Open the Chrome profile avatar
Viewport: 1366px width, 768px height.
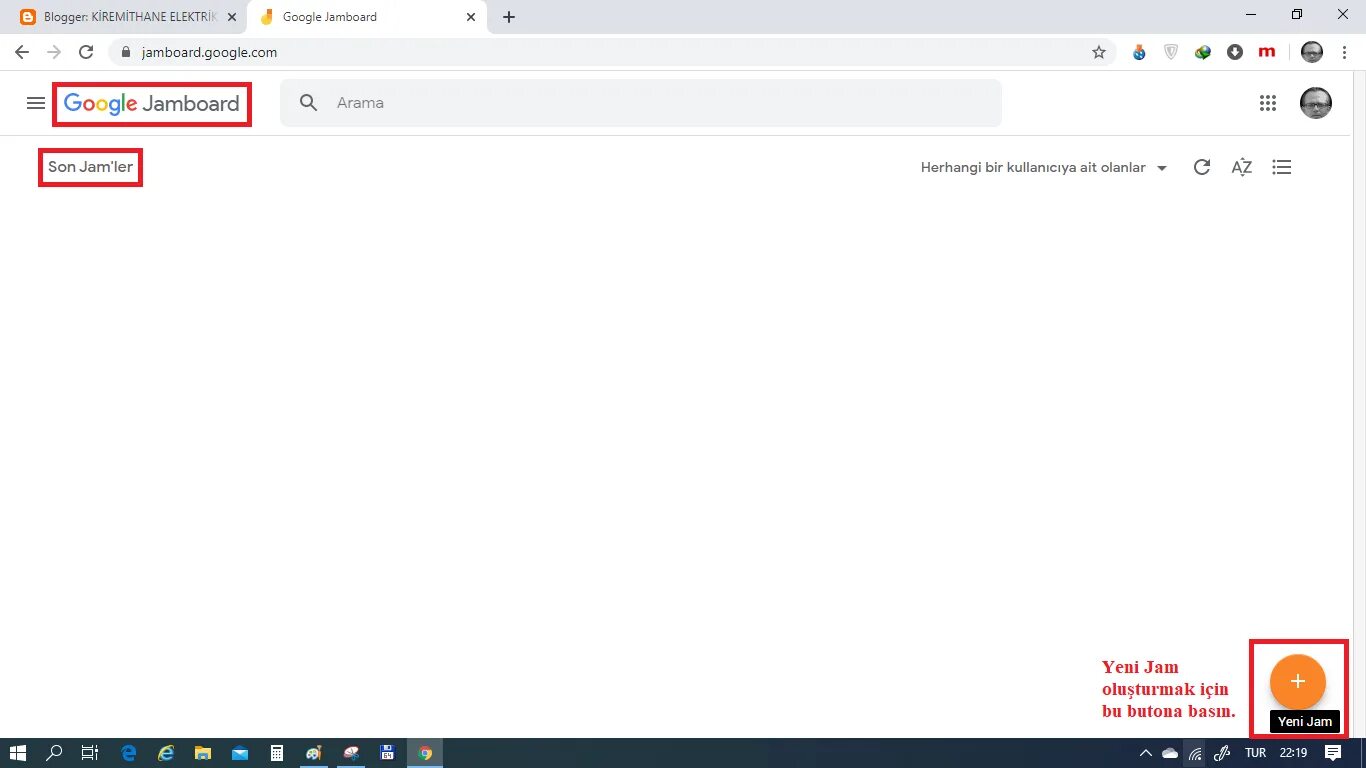1312,52
